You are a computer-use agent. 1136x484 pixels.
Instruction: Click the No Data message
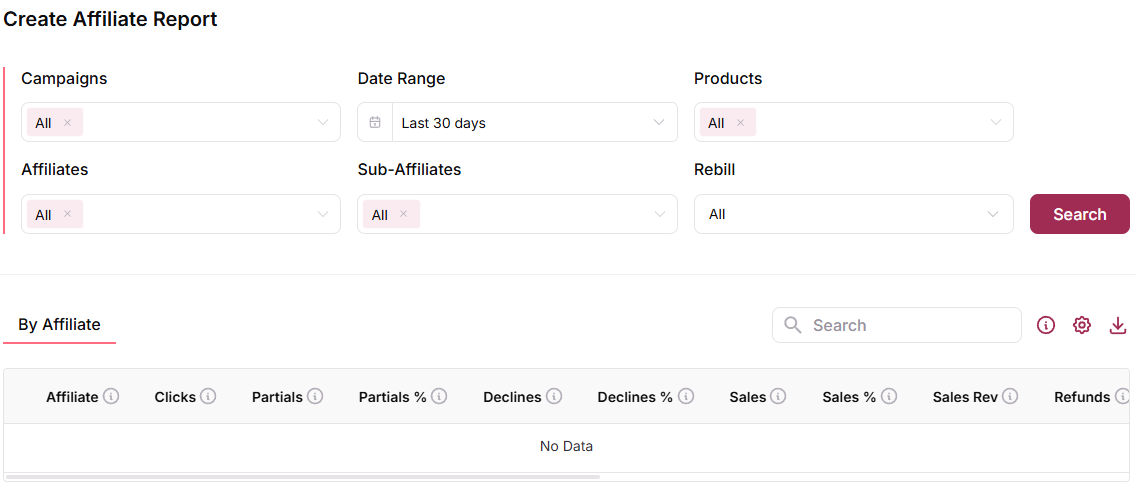coord(567,446)
